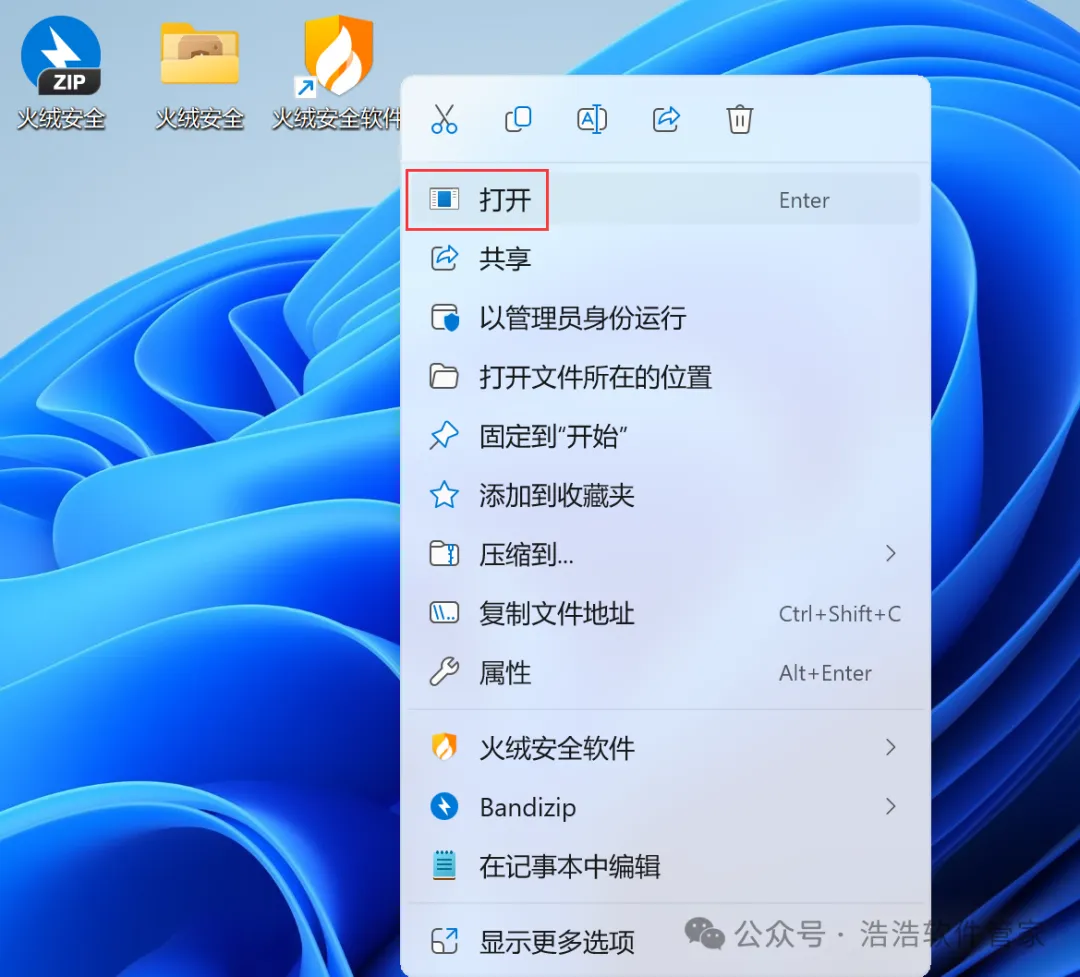
Task: Open the 压缩到... submenu
Action: [665, 554]
